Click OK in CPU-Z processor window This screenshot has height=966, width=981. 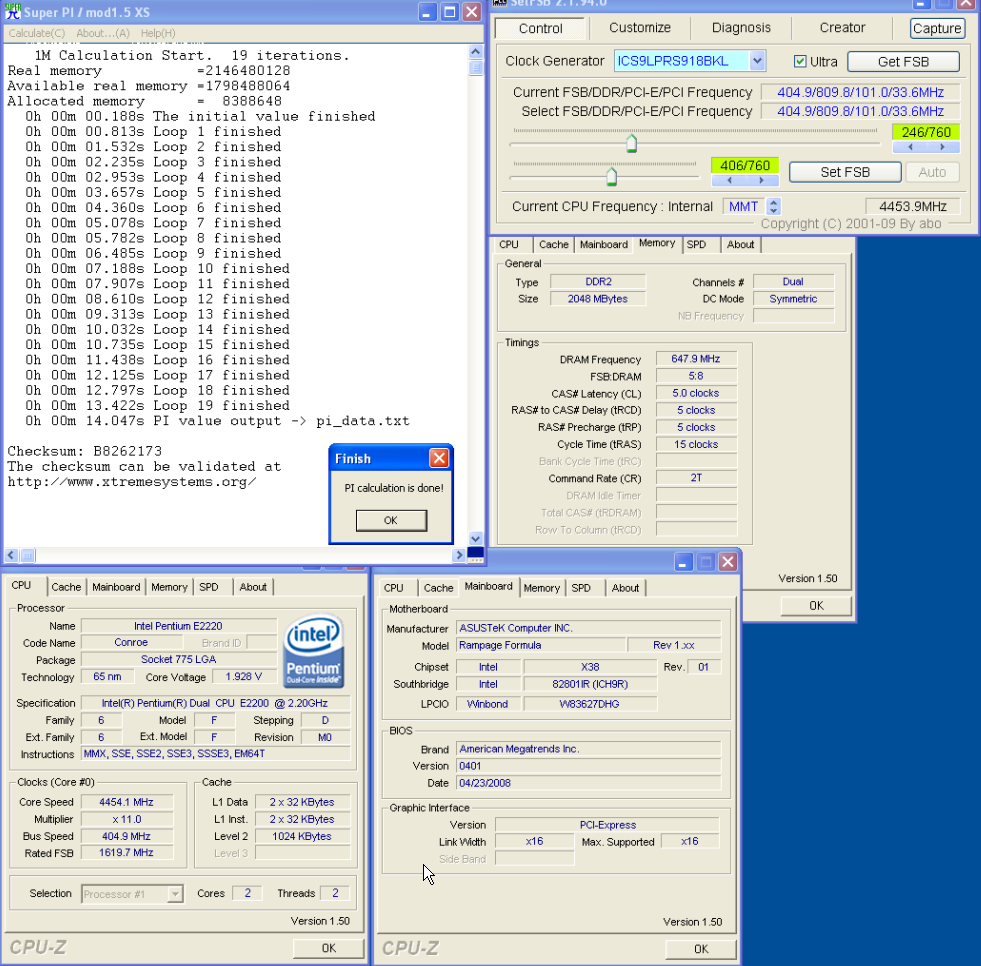click(328, 948)
